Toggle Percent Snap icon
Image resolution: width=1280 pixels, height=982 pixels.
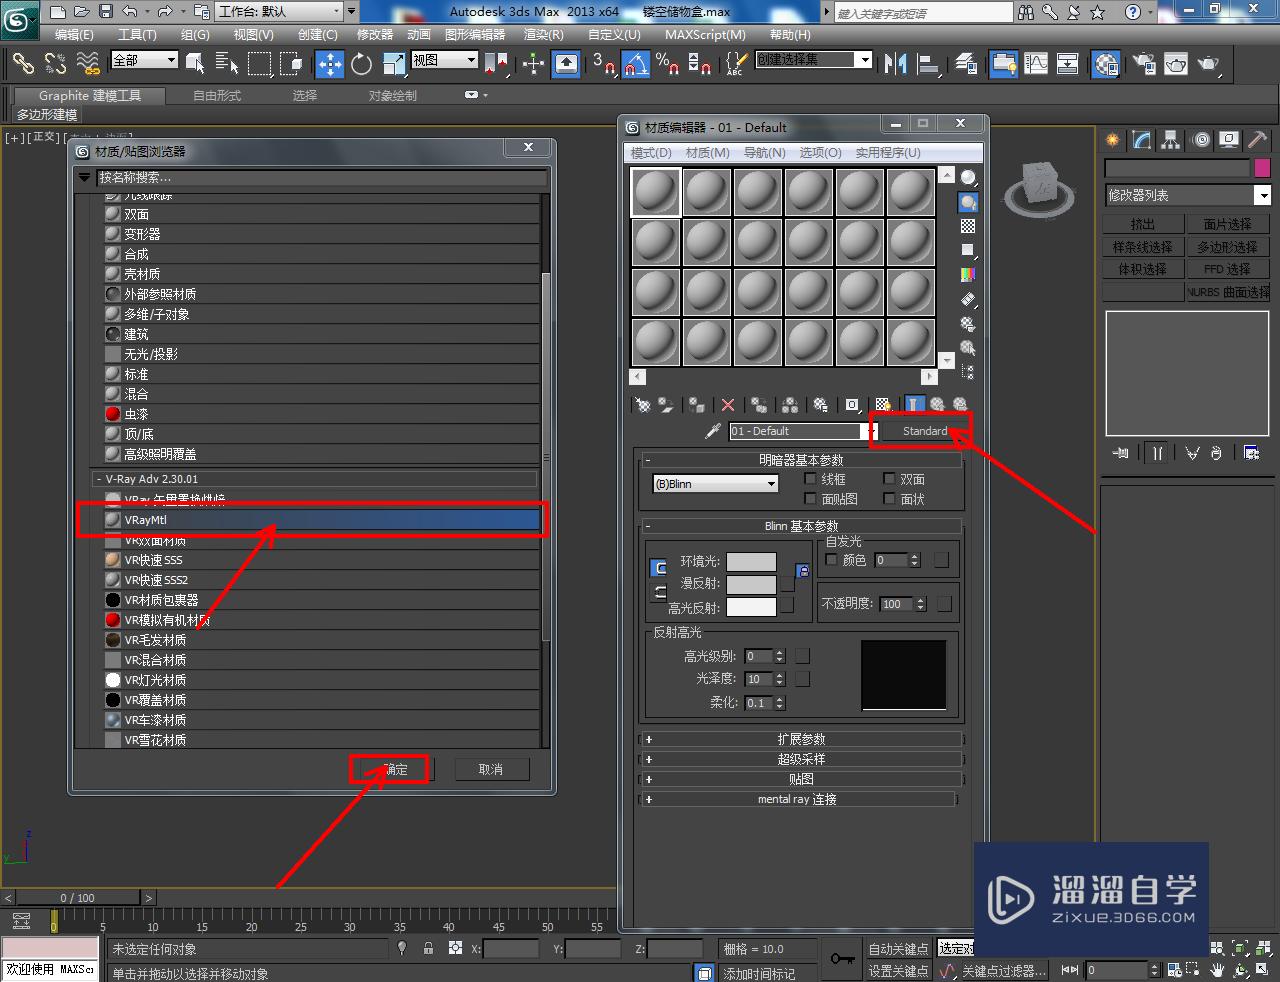point(667,64)
